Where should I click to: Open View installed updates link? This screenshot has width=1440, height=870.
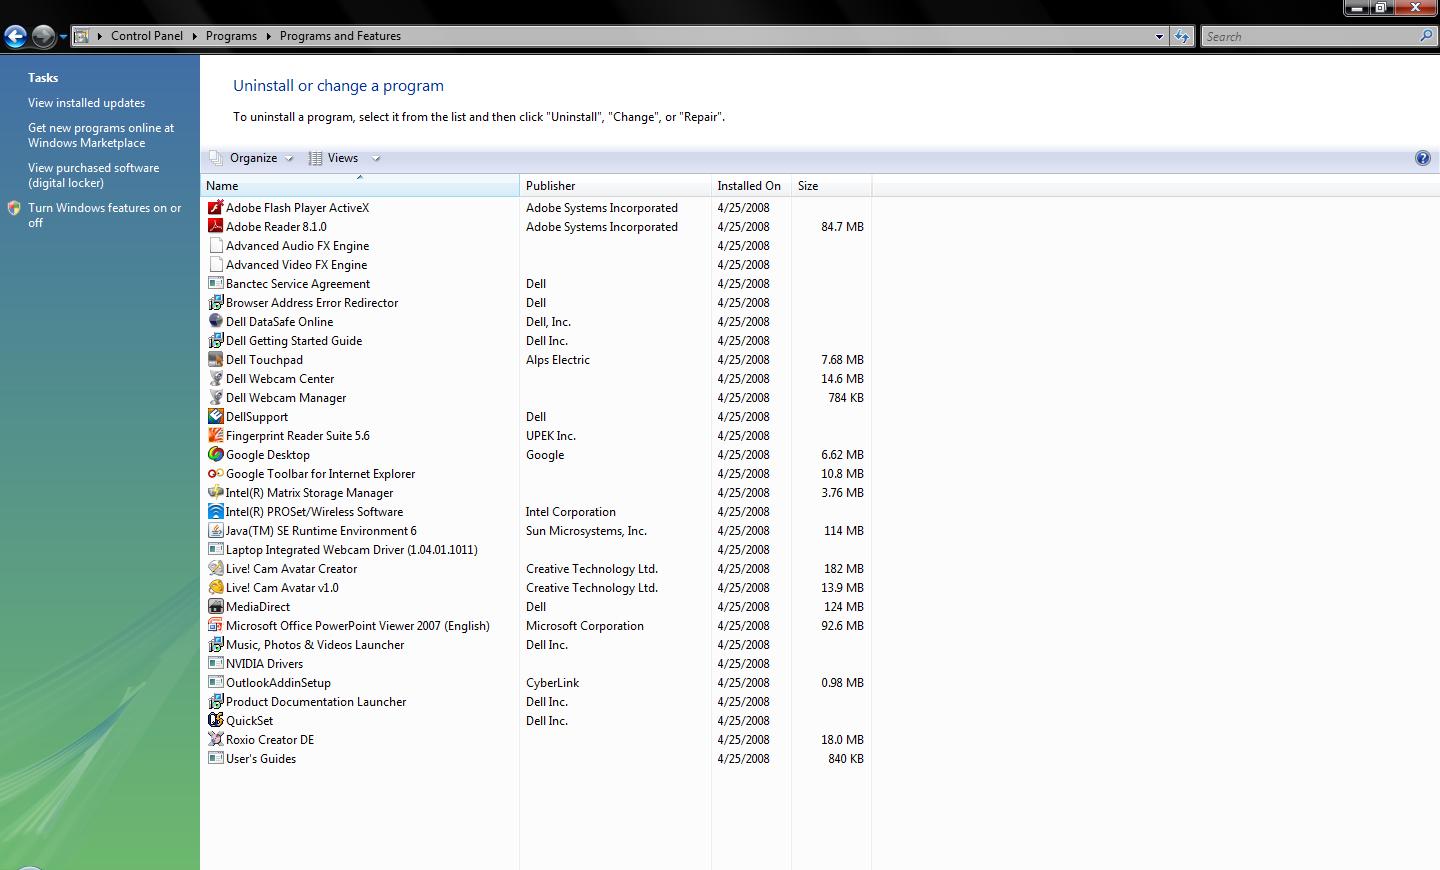coord(86,103)
